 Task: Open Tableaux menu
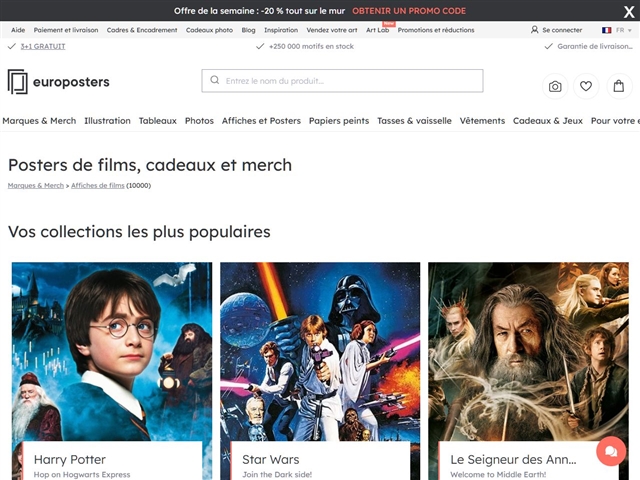click(158, 121)
